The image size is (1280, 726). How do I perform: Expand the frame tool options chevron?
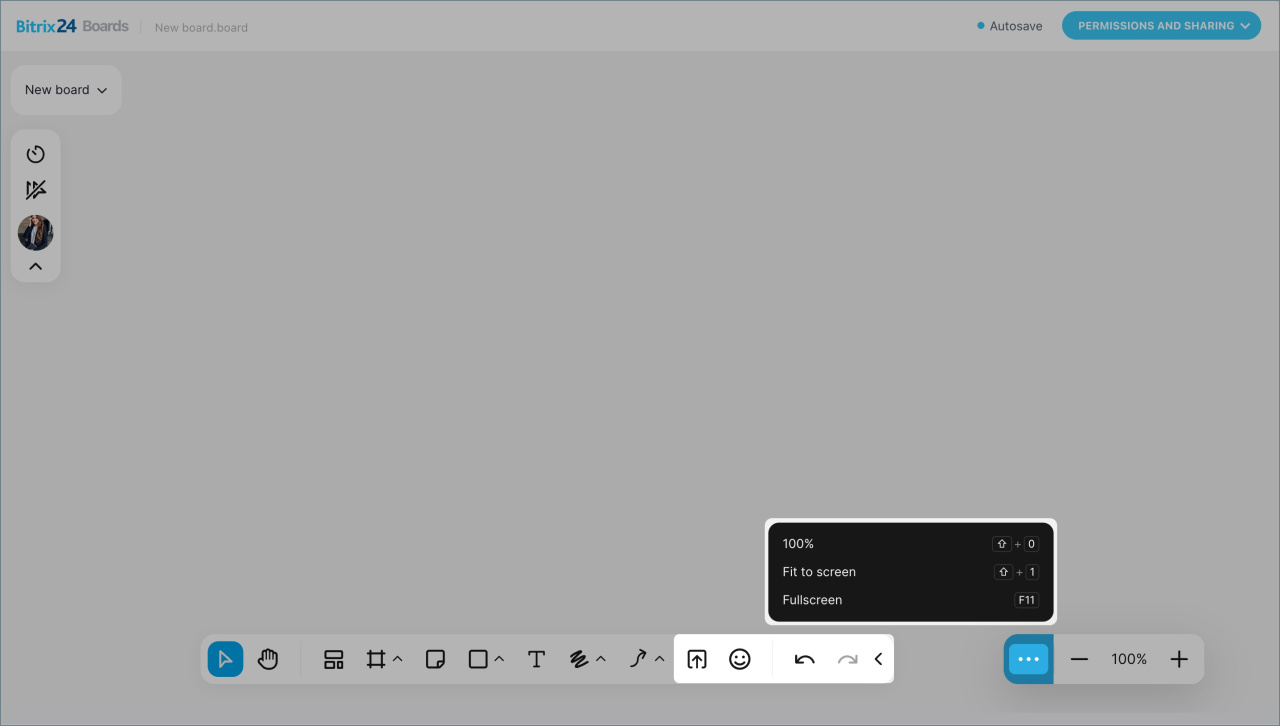point(398,659)
